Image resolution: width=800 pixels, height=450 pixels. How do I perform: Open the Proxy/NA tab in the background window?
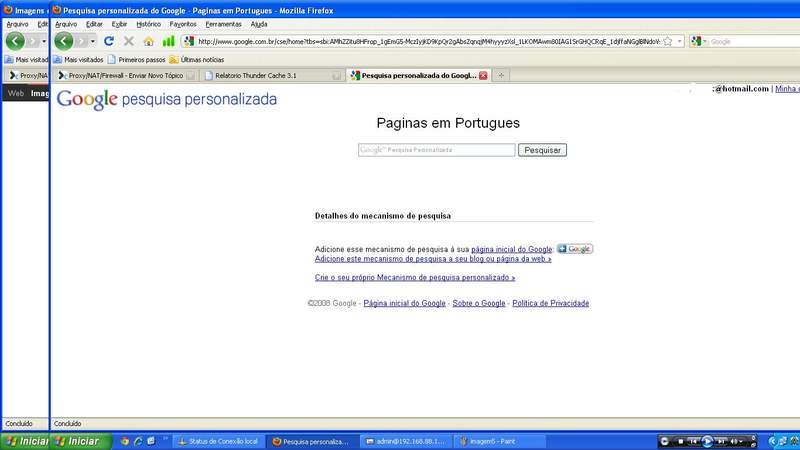pyautogui.click(x=29, y=76)
